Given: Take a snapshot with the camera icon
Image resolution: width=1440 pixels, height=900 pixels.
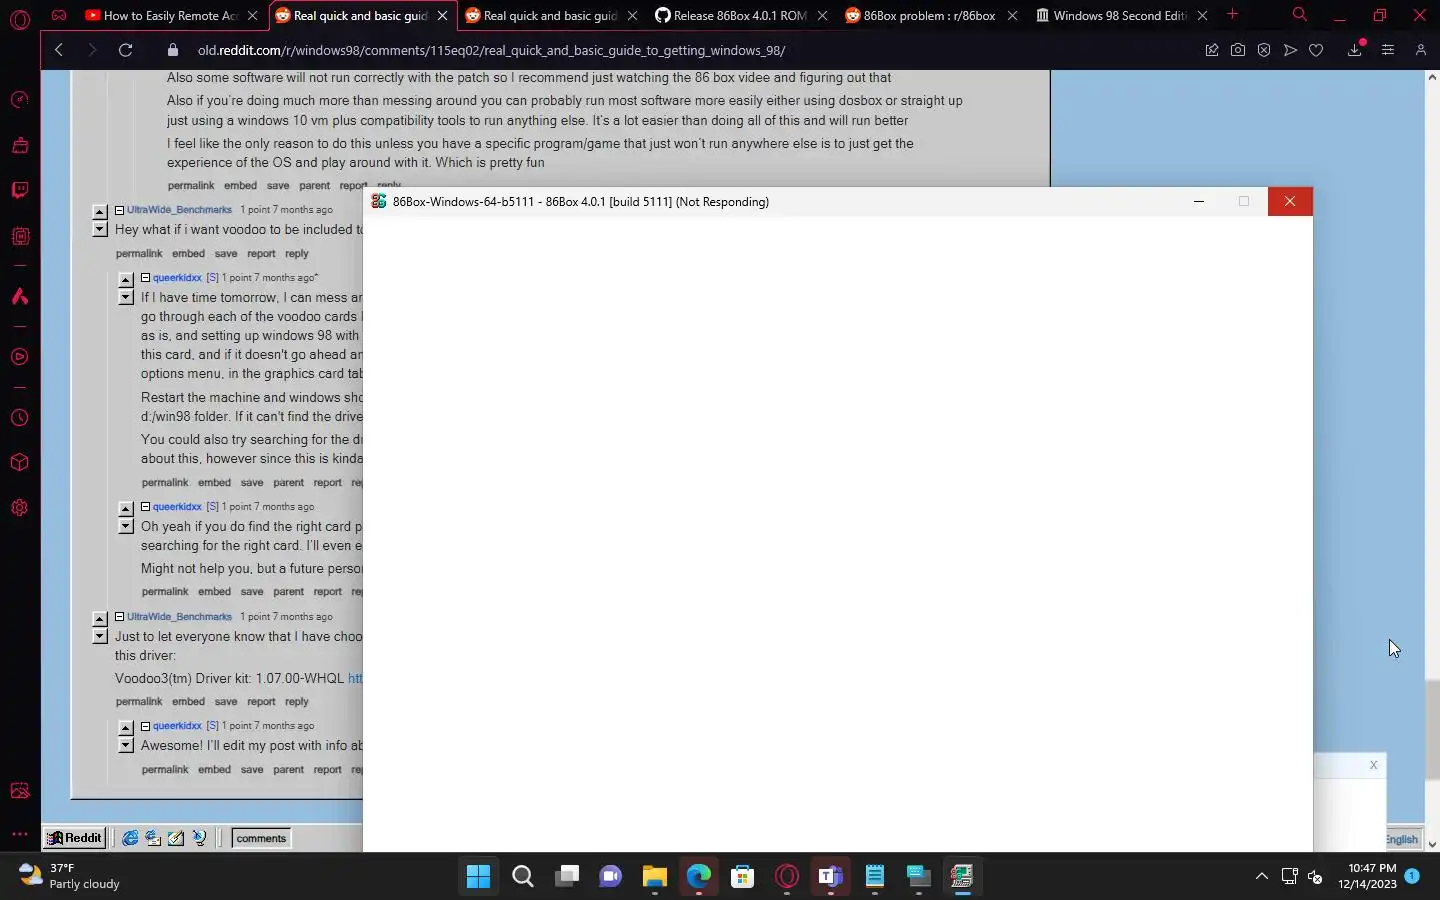Looking at the screenshot, I should pos(1238,50).
